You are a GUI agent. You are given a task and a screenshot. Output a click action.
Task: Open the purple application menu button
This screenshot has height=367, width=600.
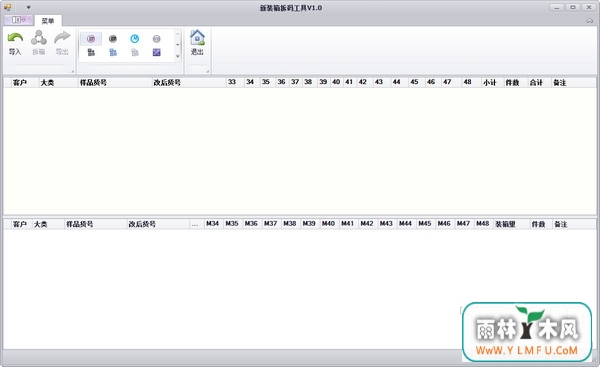coord(18,20)
